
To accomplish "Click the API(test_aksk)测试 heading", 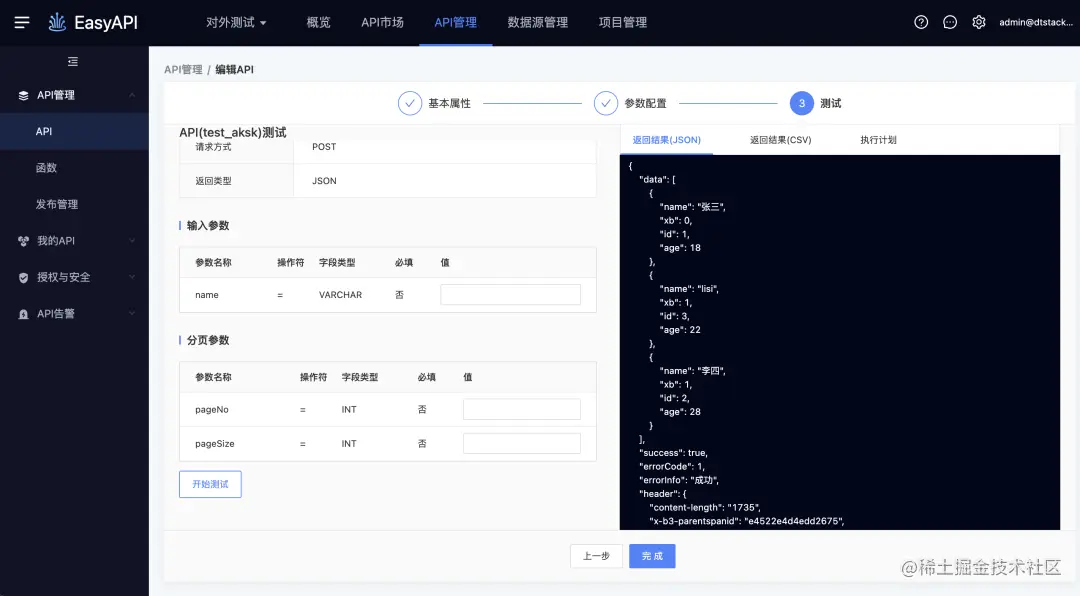I will point(233,132).
